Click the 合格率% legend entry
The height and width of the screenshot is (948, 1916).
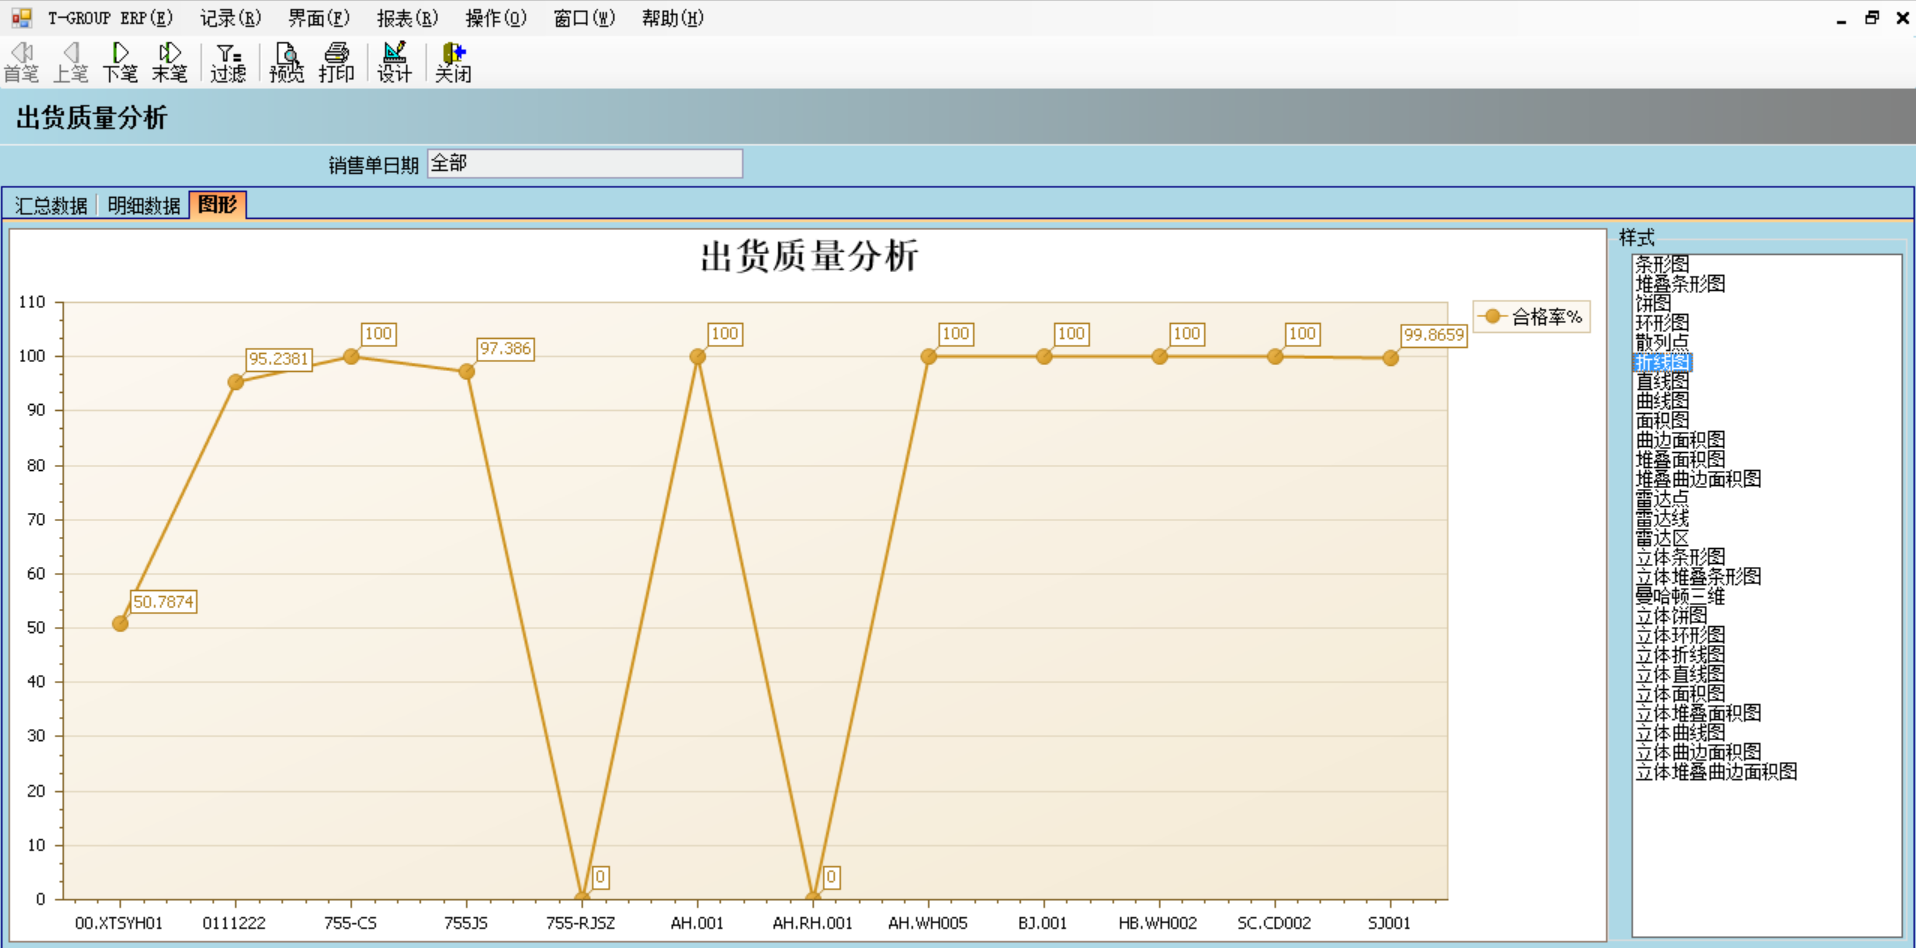(x=1532, y=317)
